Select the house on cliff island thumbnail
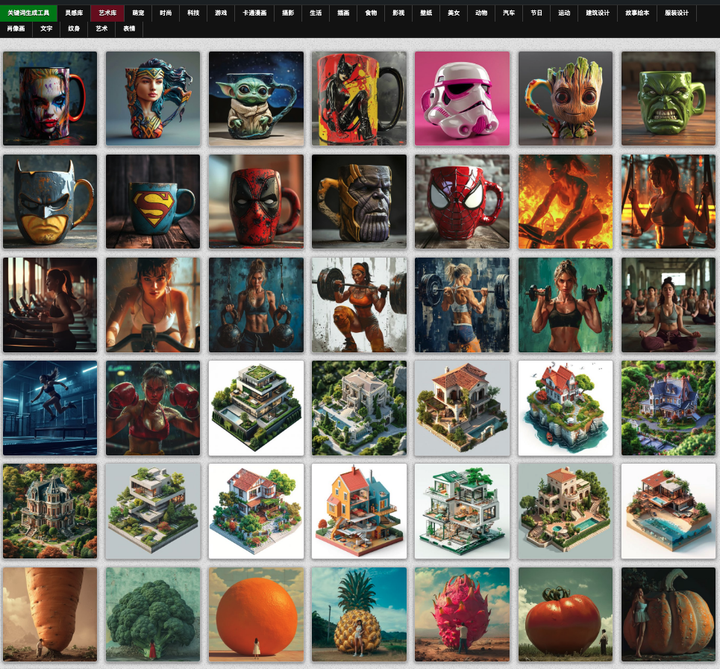 pos(565,408)
